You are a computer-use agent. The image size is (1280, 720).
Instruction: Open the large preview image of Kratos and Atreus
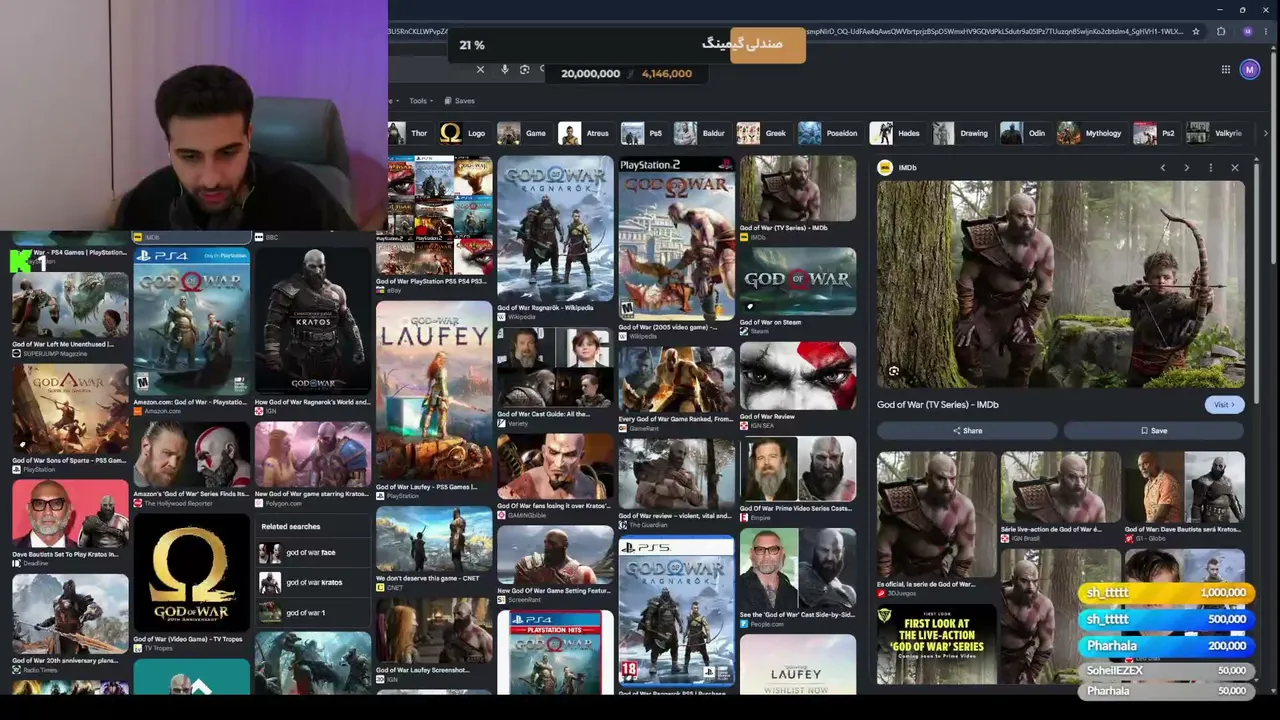[x=1061, y=284]
